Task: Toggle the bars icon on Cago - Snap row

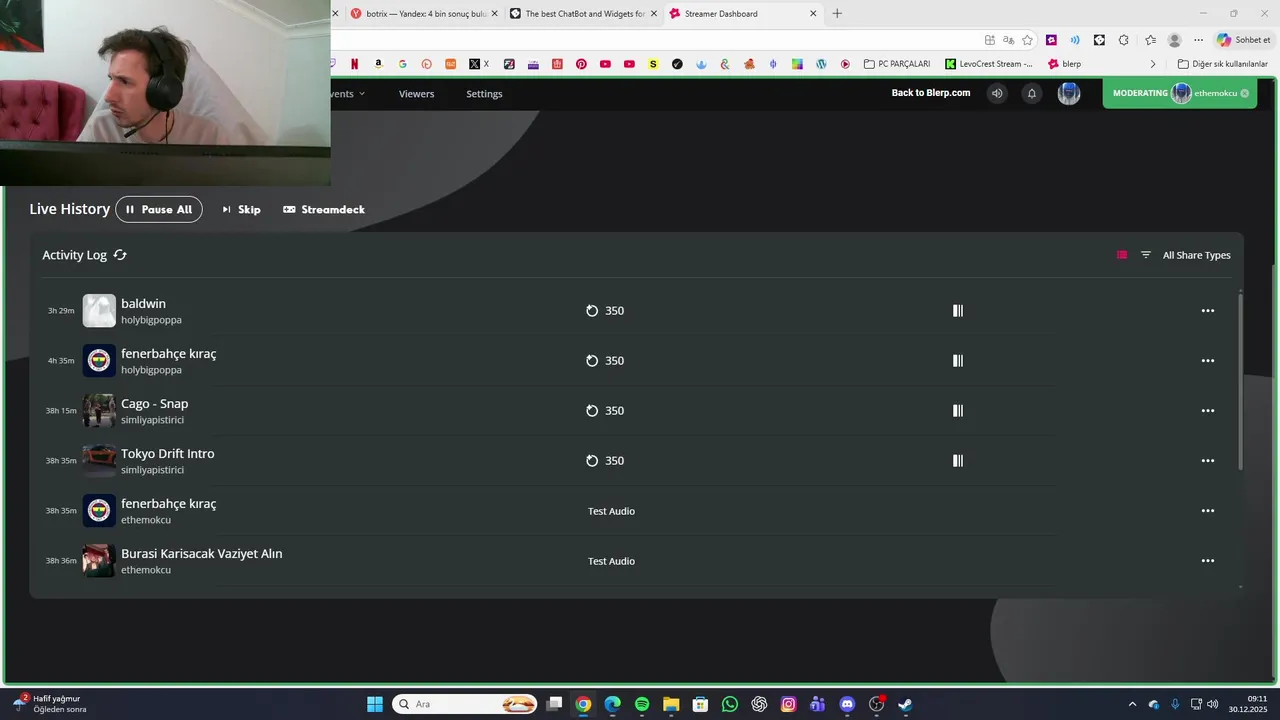Action: [x=958, y=411]
